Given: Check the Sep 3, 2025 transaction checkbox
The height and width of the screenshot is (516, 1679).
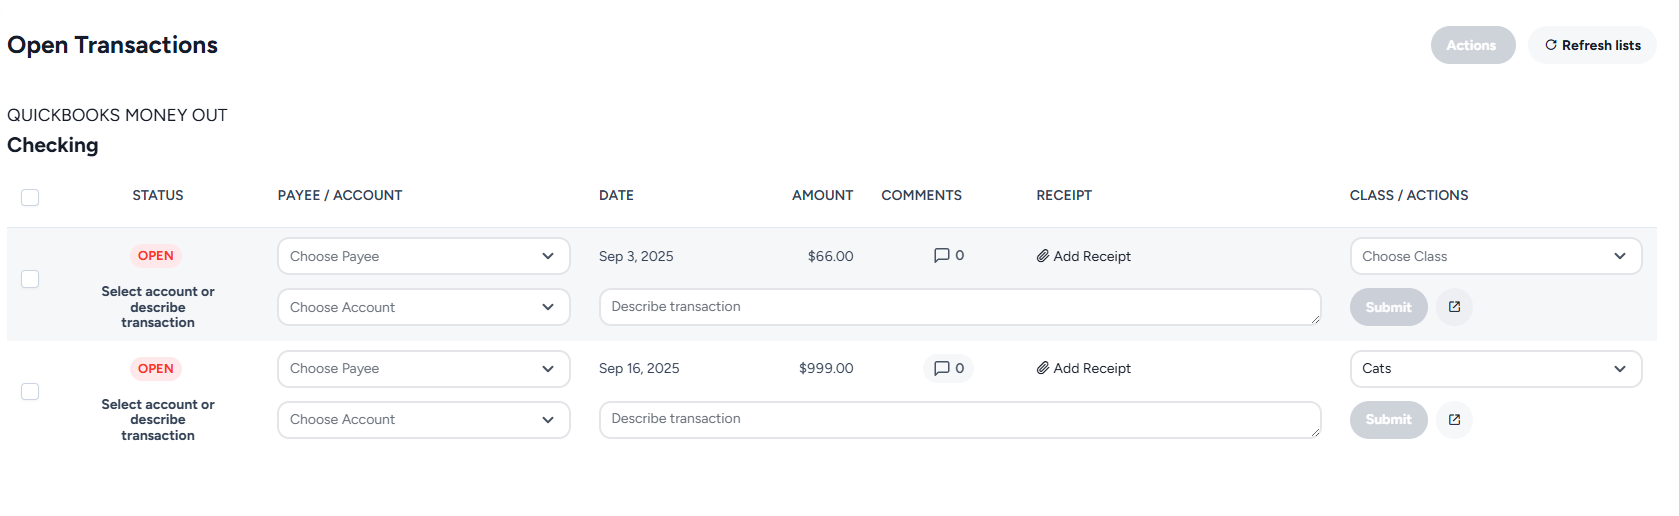Looking at the screenshot, I should [30, 279].
